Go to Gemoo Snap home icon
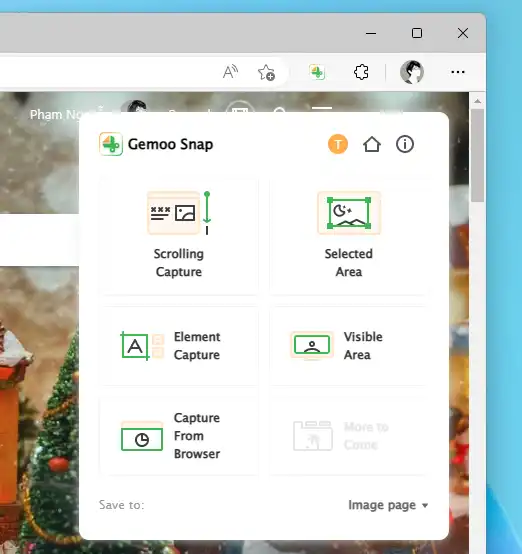 (x=372, y=144)
